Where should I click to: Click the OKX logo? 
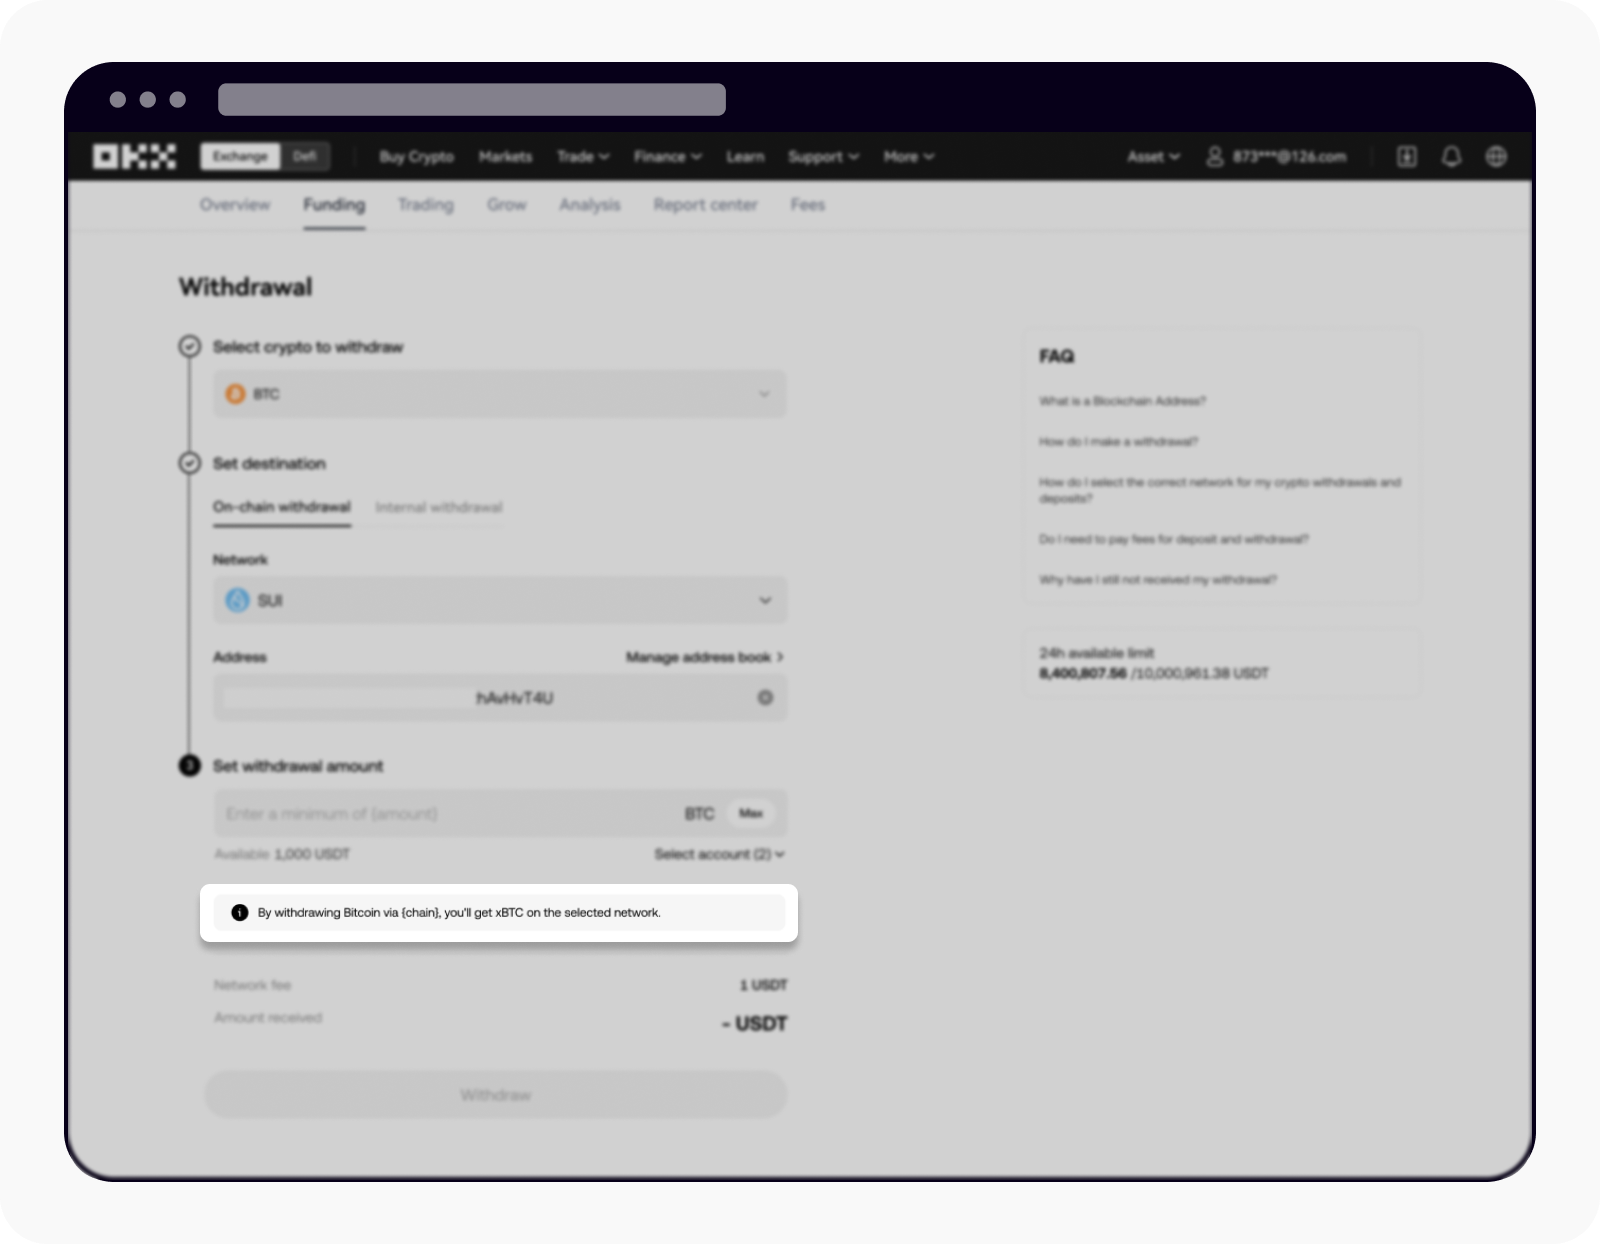pos(135,157)
